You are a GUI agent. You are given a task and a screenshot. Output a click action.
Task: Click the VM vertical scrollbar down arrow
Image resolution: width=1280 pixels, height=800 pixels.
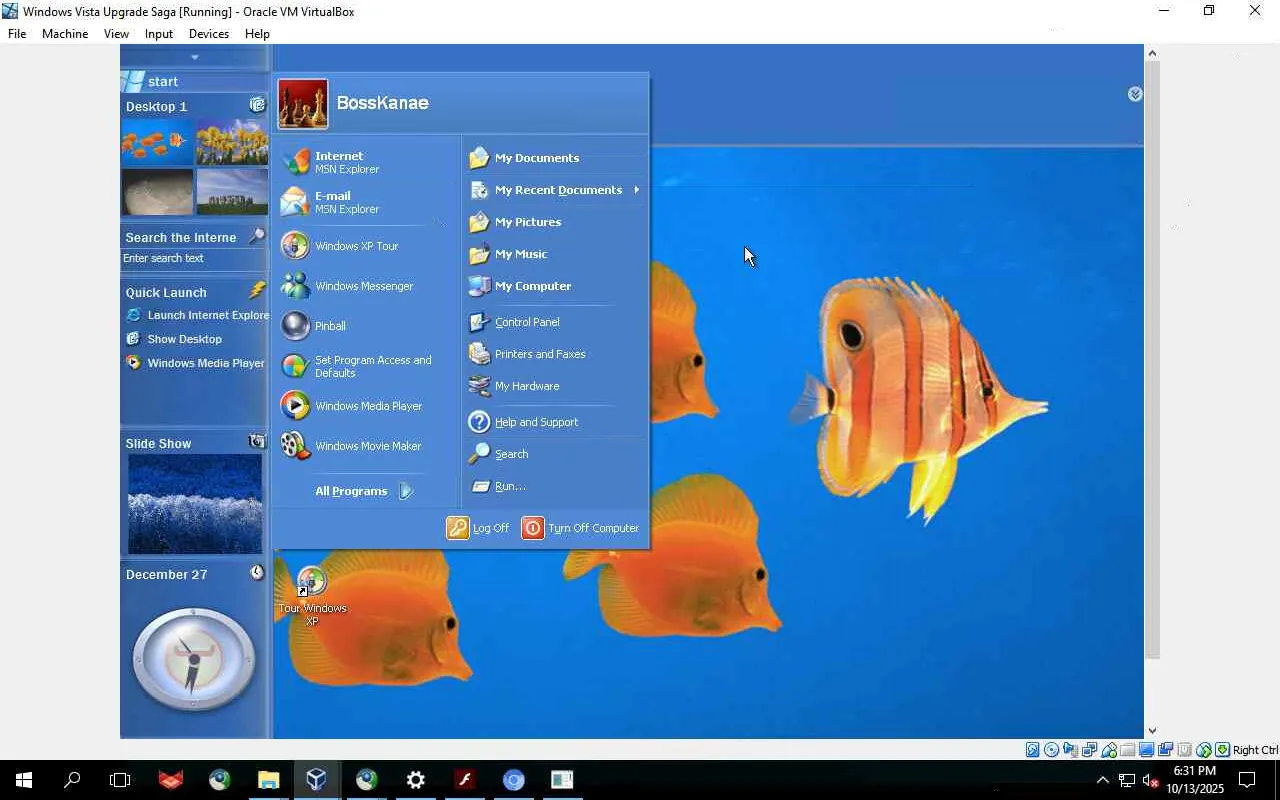point(1152,731)
